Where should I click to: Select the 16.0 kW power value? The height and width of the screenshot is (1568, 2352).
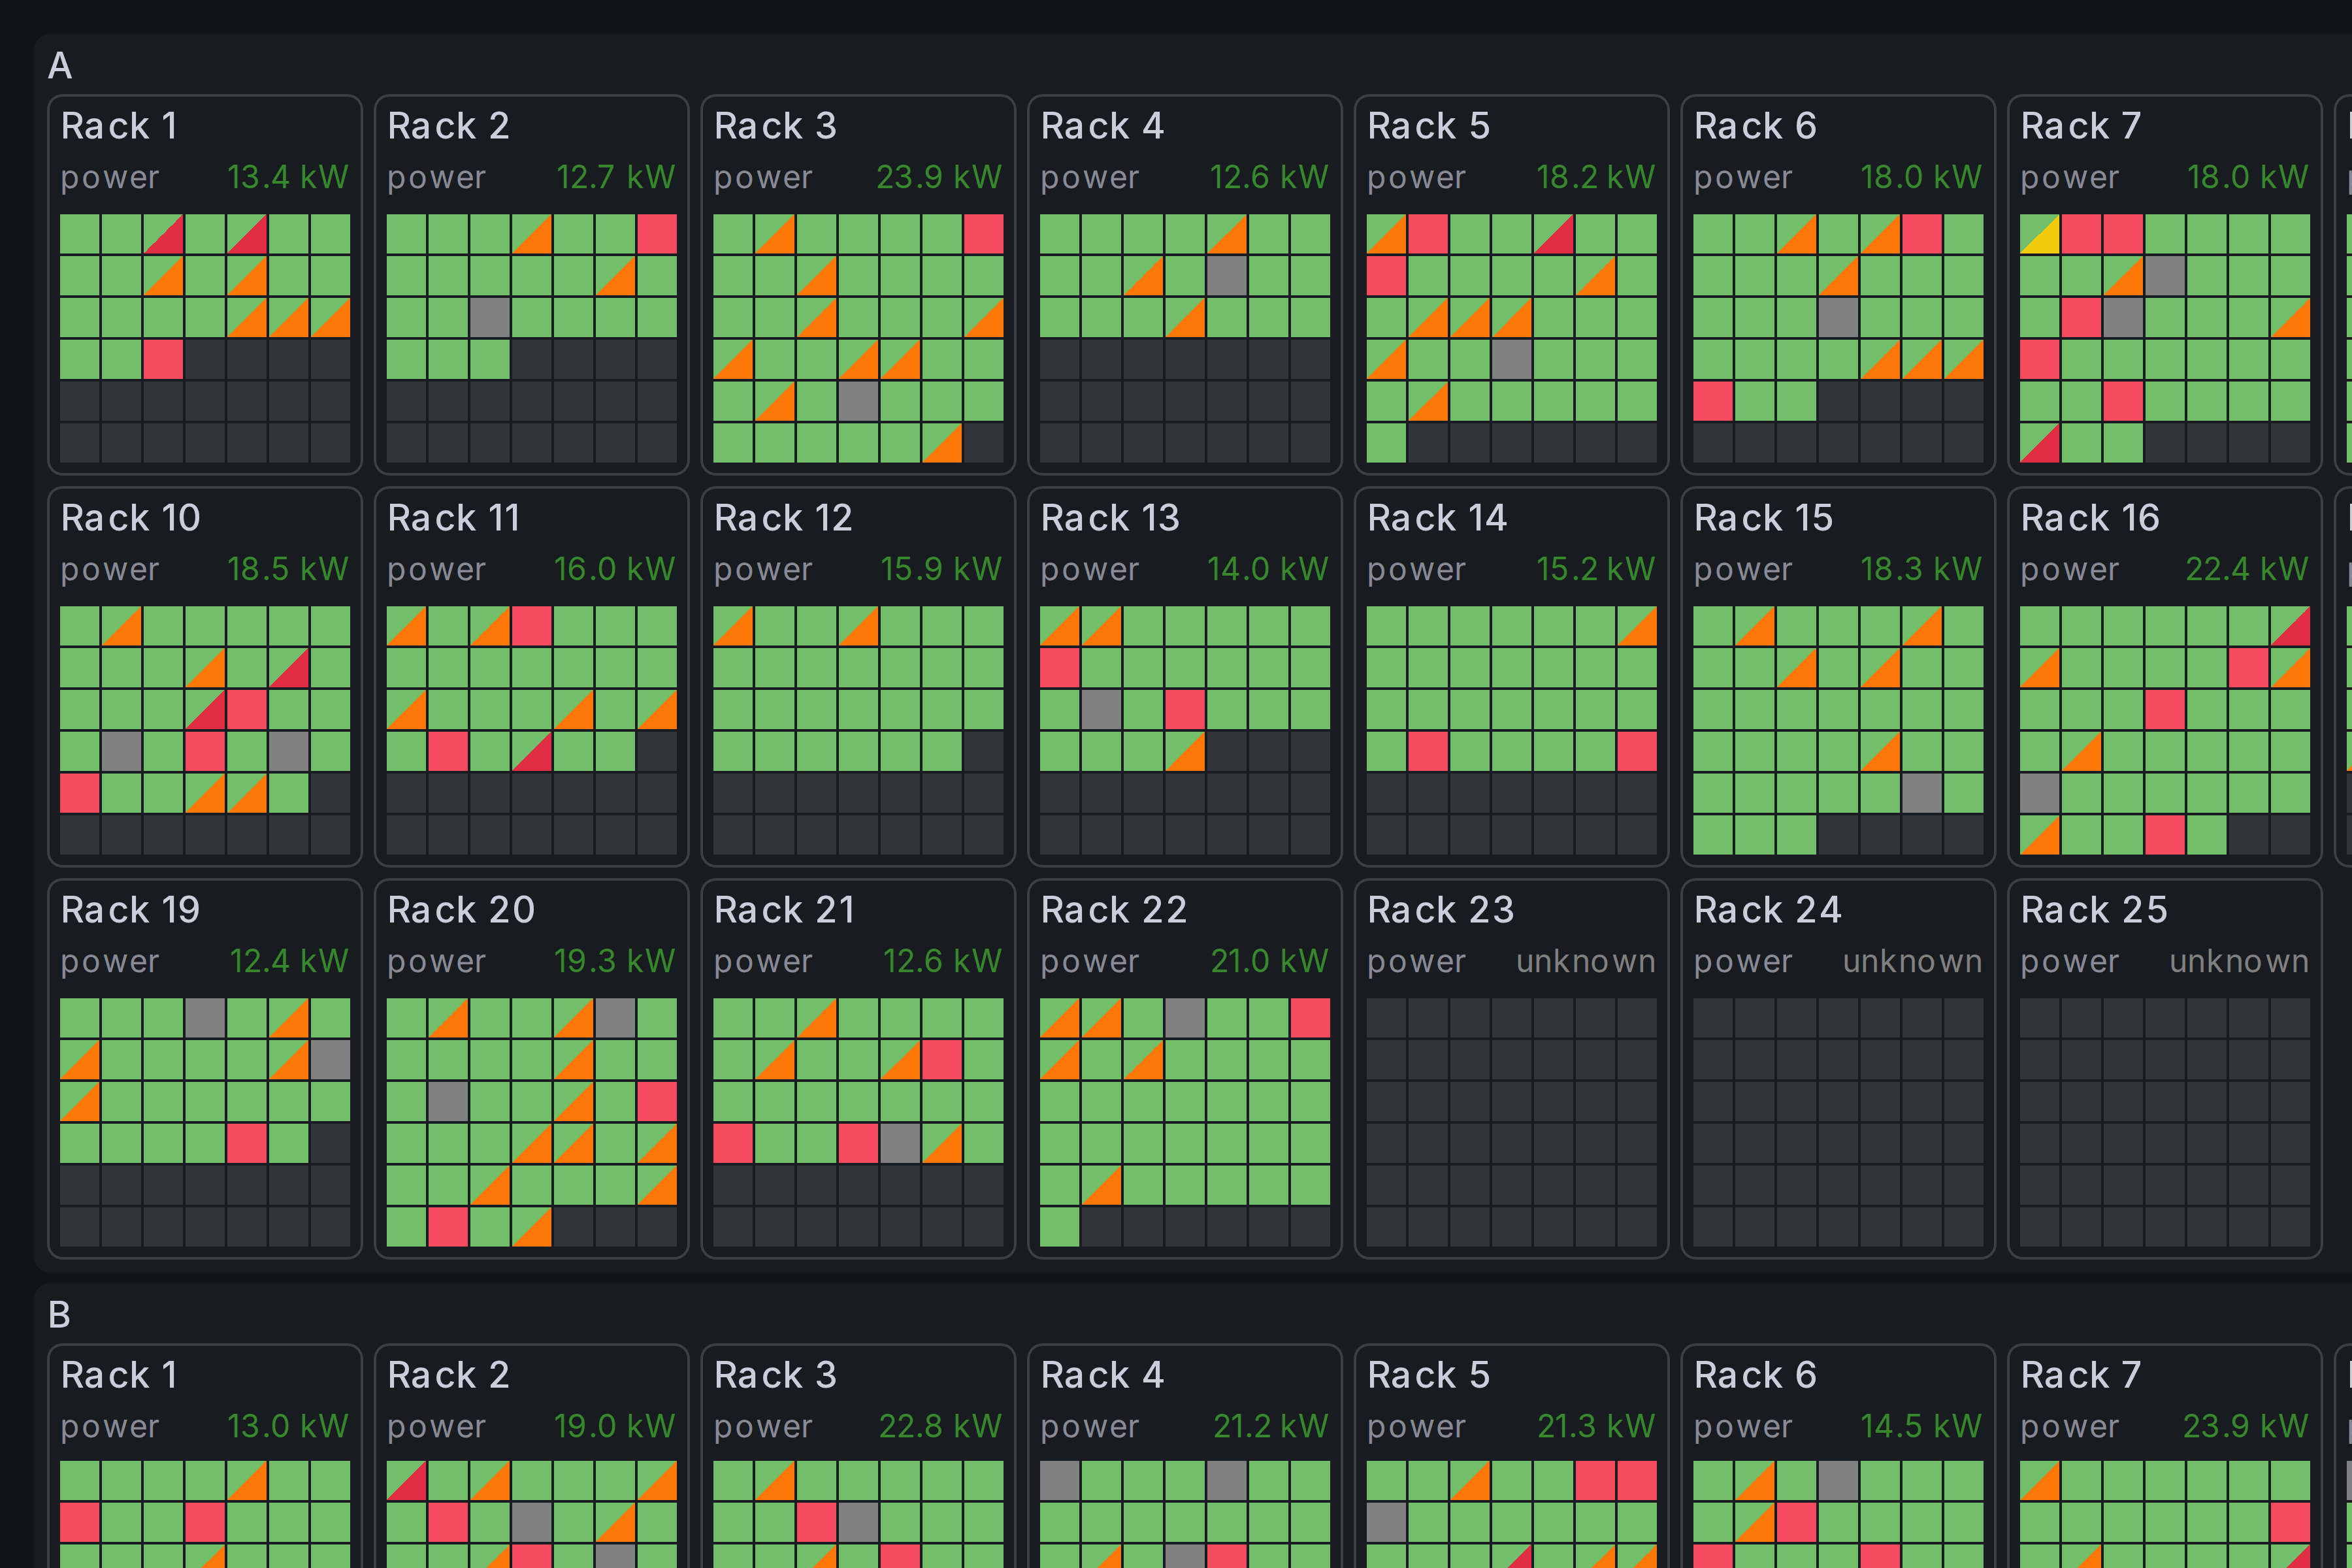tap(615, 569)
